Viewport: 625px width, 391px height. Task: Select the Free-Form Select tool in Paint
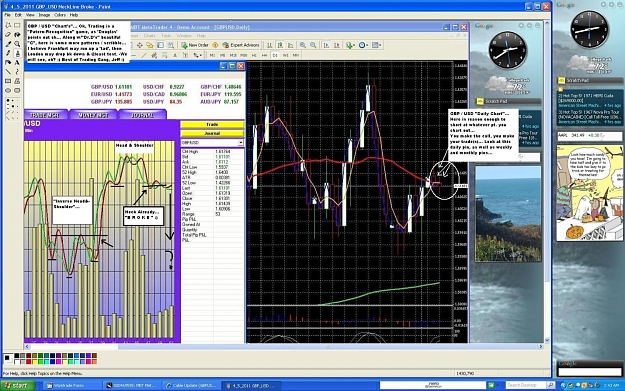click(8, 25)
